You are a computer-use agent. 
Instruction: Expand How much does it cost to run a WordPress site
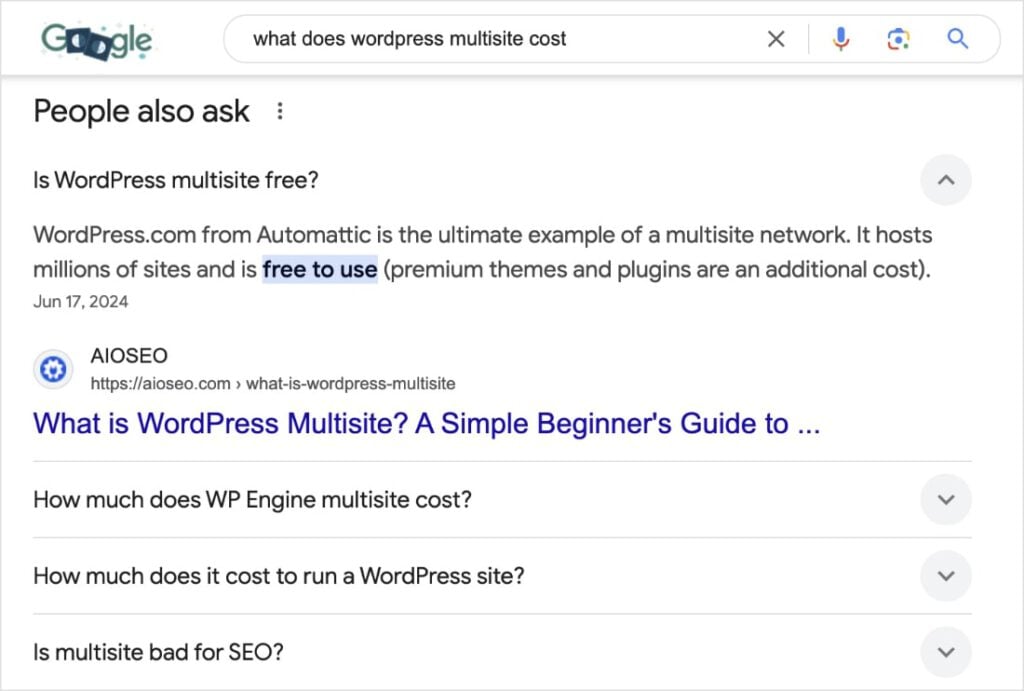tap(945, 576)
